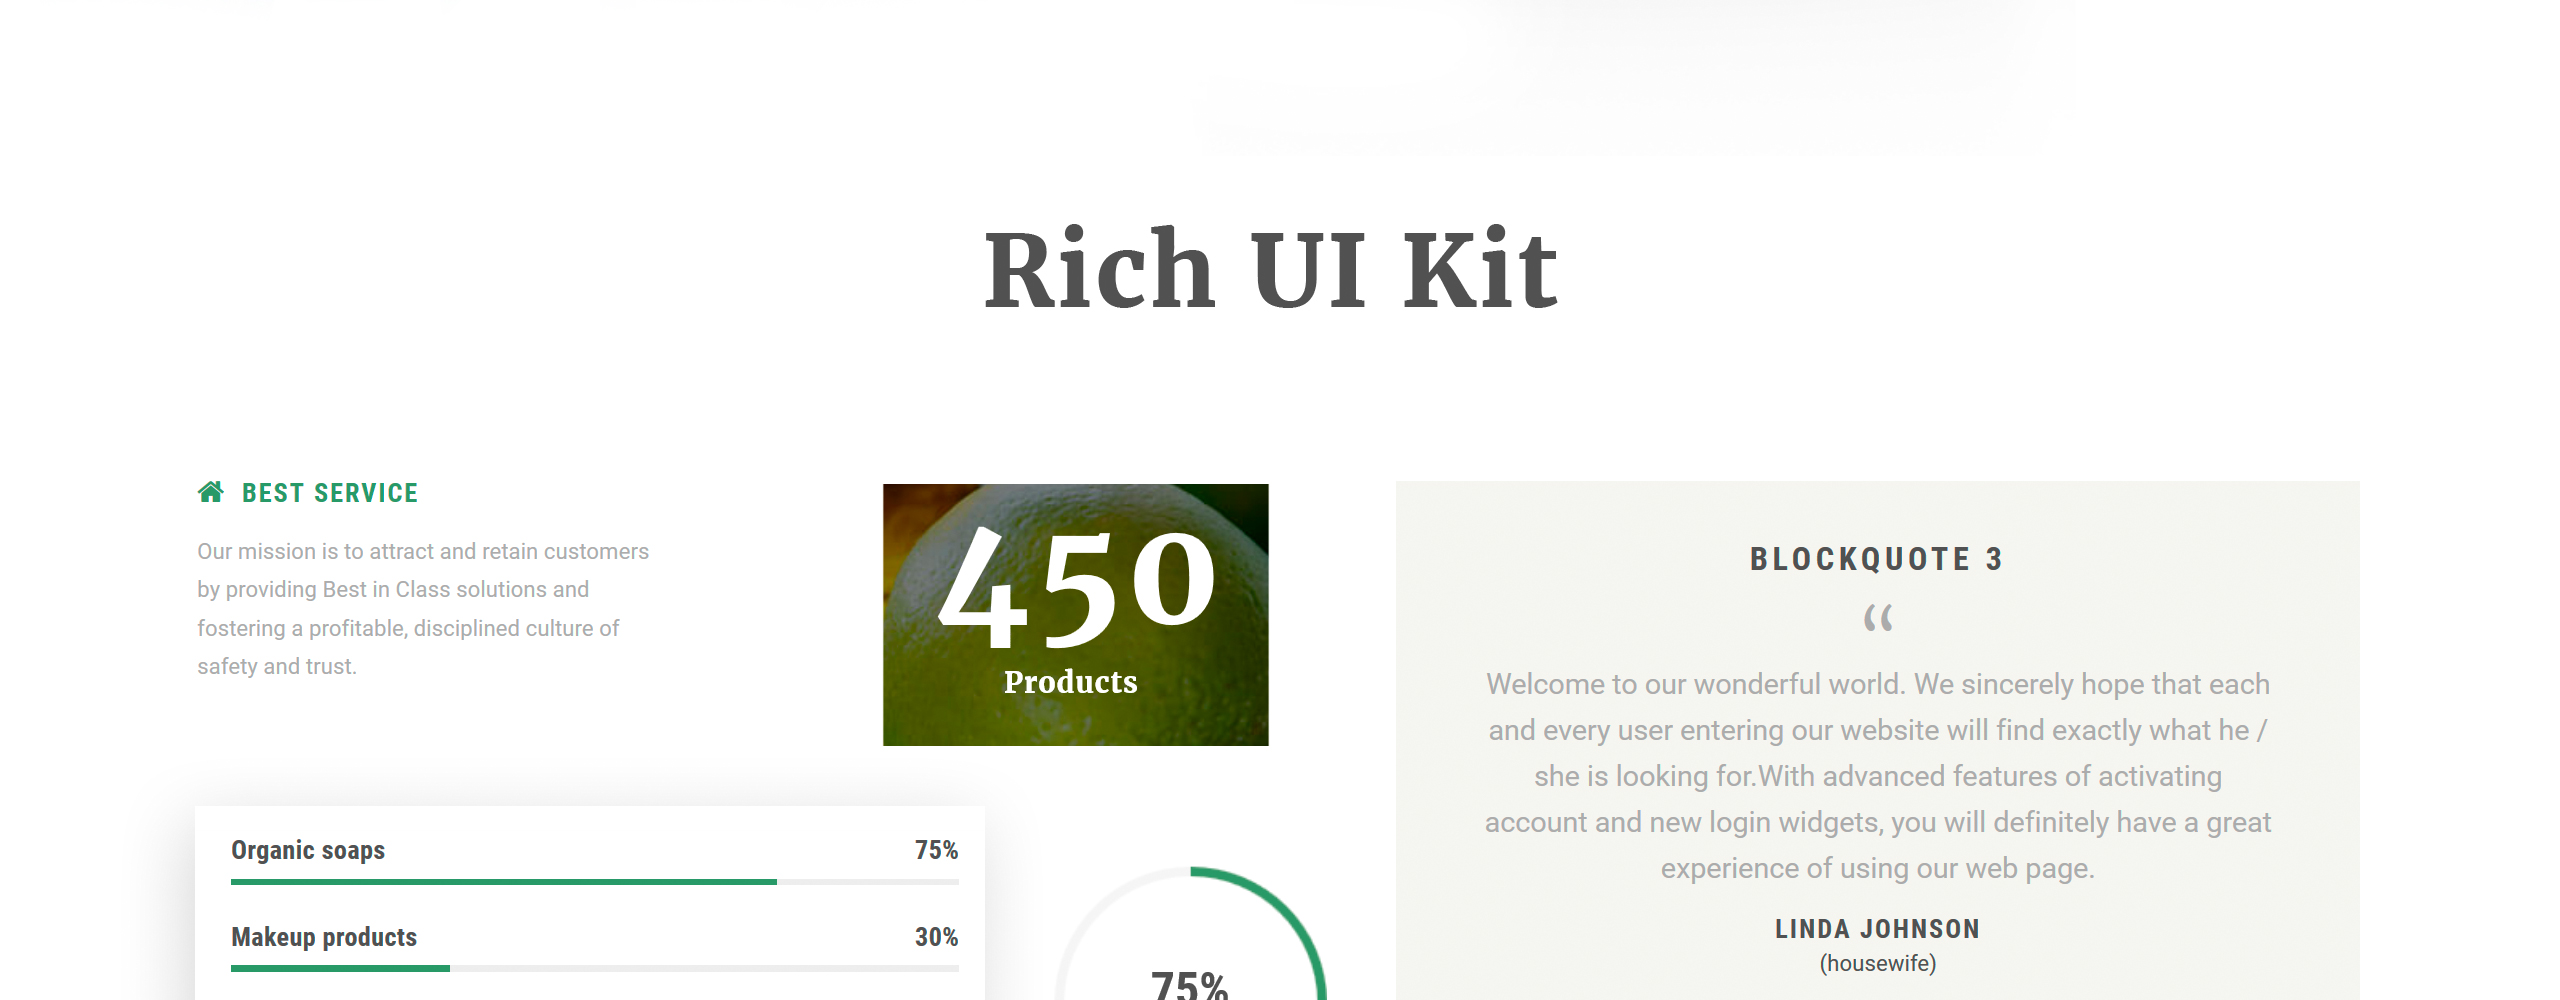Click the blockquote welcome message text
The image size is (2560, 1000).
point(1877,776)
